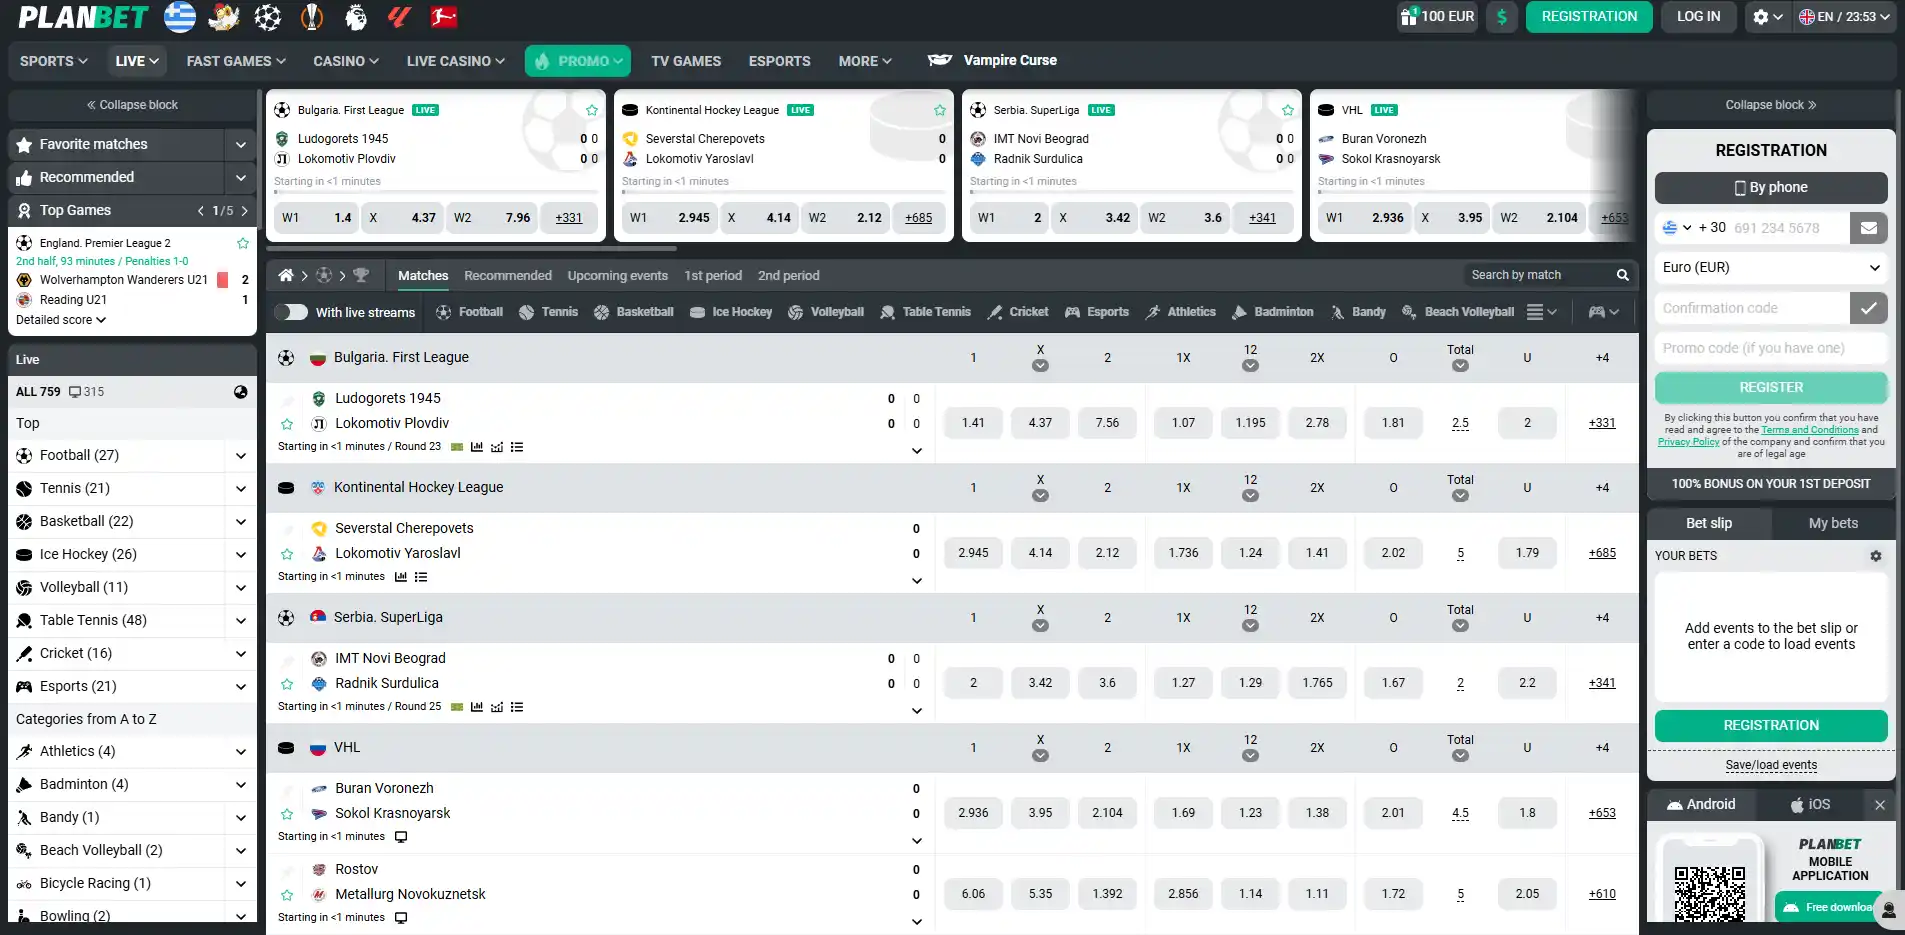This screenshot has height=935, width=1905.
Task: Click the Confirmation code input field
Action: click(1751, 308)
